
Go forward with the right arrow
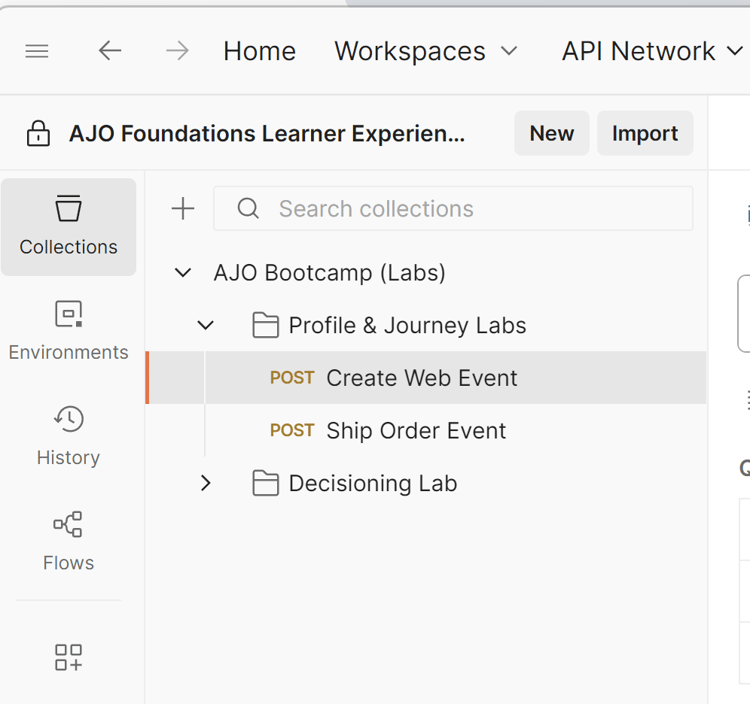coord(177,51)
